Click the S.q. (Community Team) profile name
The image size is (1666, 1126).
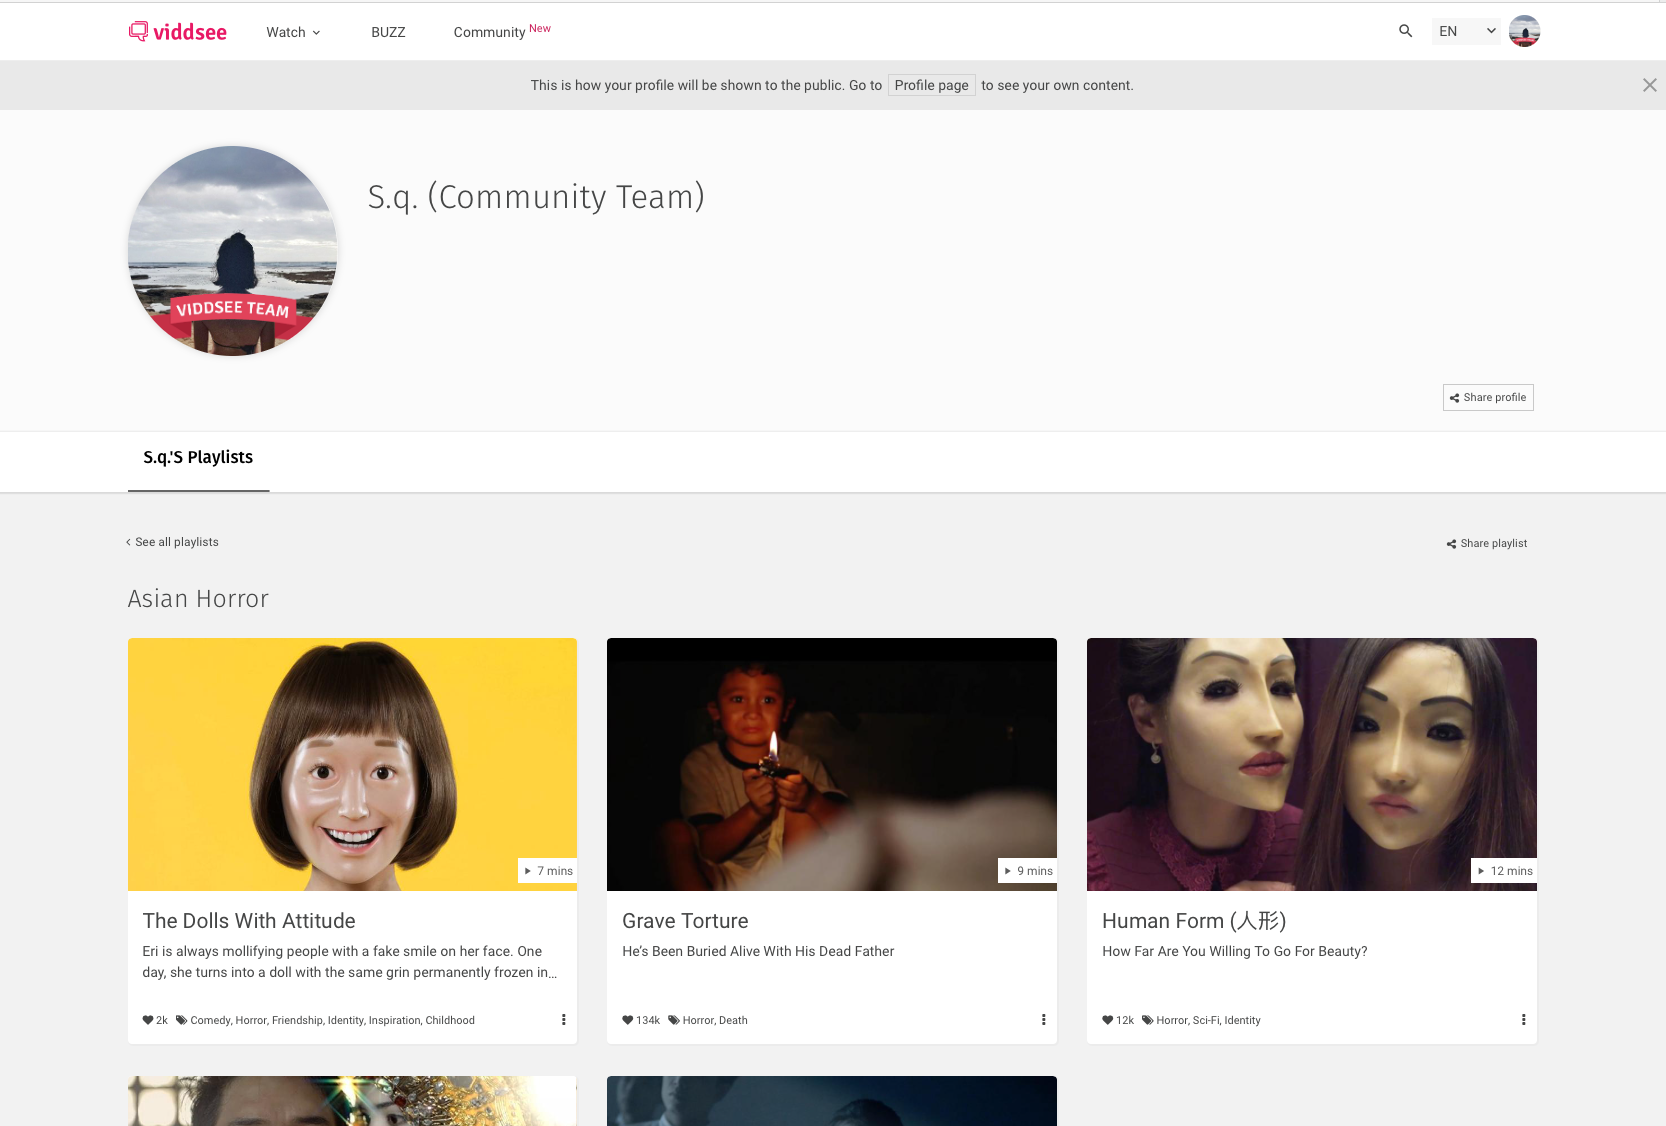[536, 197]
